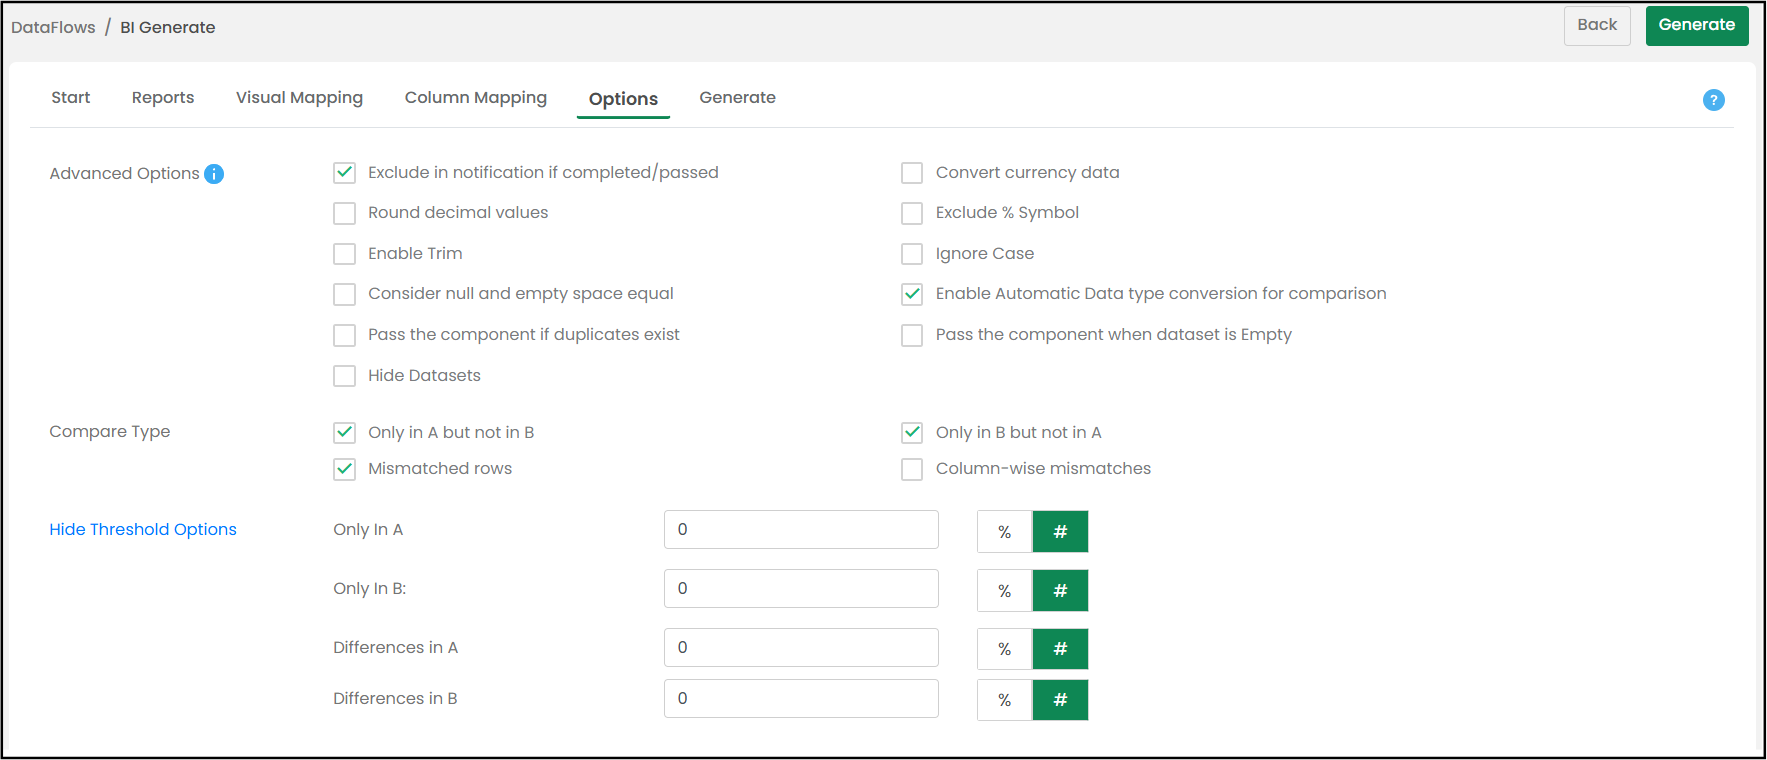This screenshot has height=760, width=1767.
Task: Uncheck Exclude in notification if completed/passed
Action: pos(345,173)
